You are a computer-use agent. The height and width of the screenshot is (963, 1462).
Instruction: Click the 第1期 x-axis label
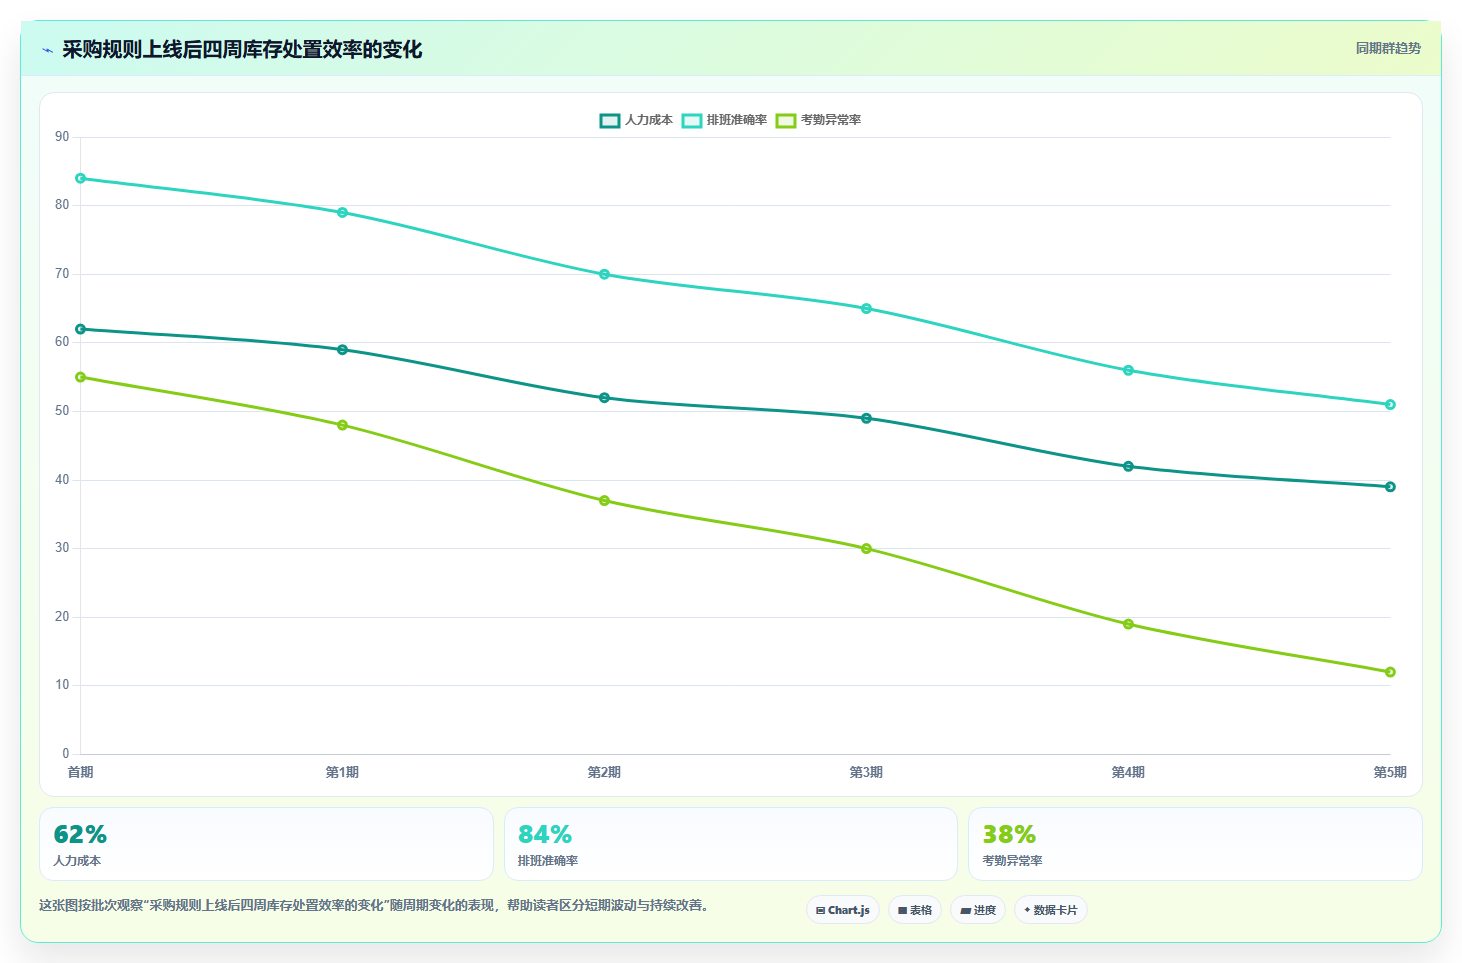(x=342, y=772)
